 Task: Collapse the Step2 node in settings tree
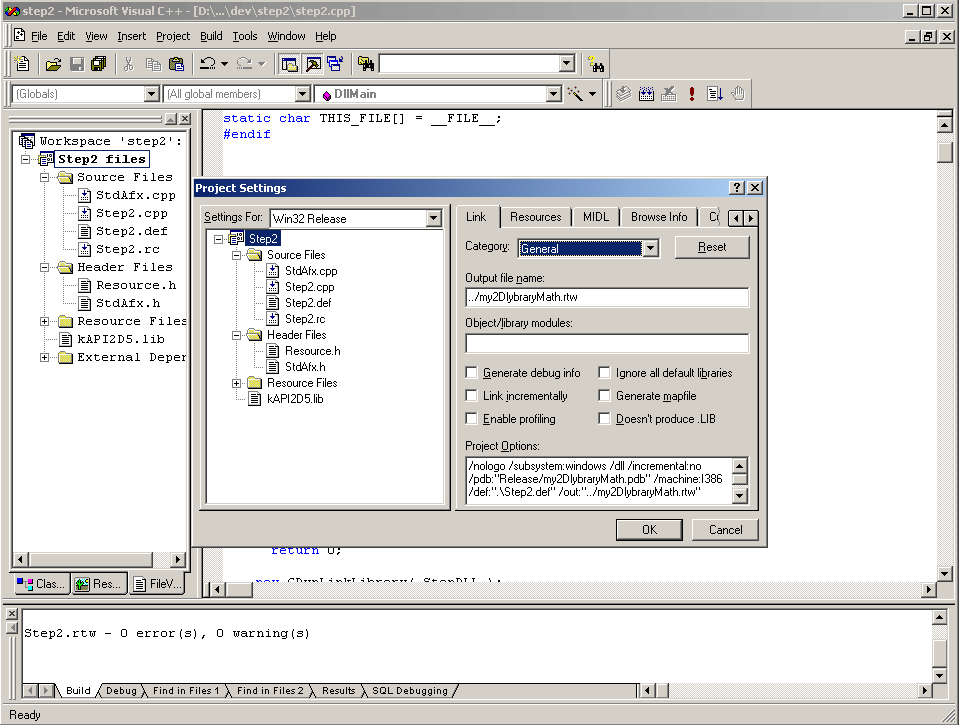(x=218, y=239)
